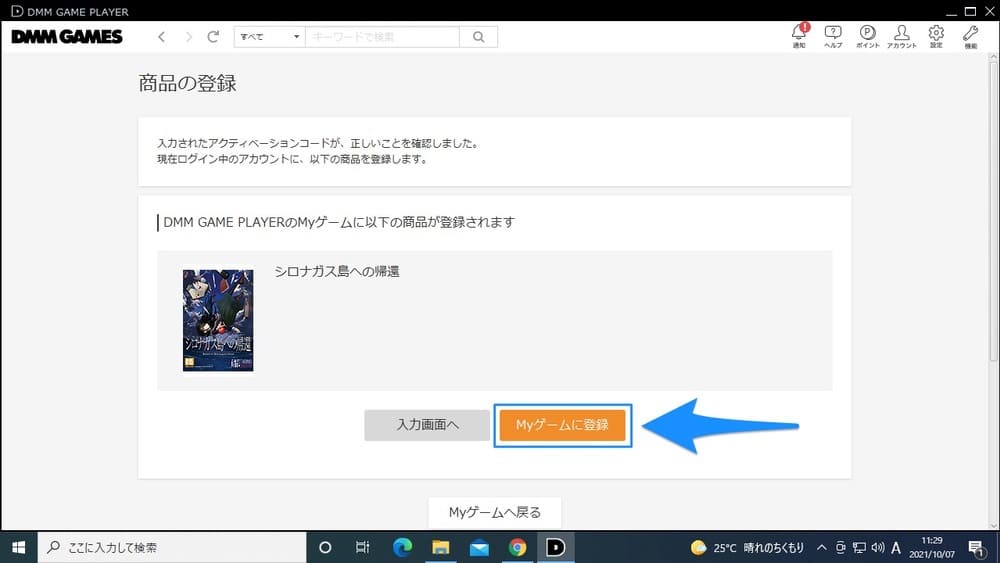Open the Account (アカウント) icon
1000x563 pixels.
[901, 34]
